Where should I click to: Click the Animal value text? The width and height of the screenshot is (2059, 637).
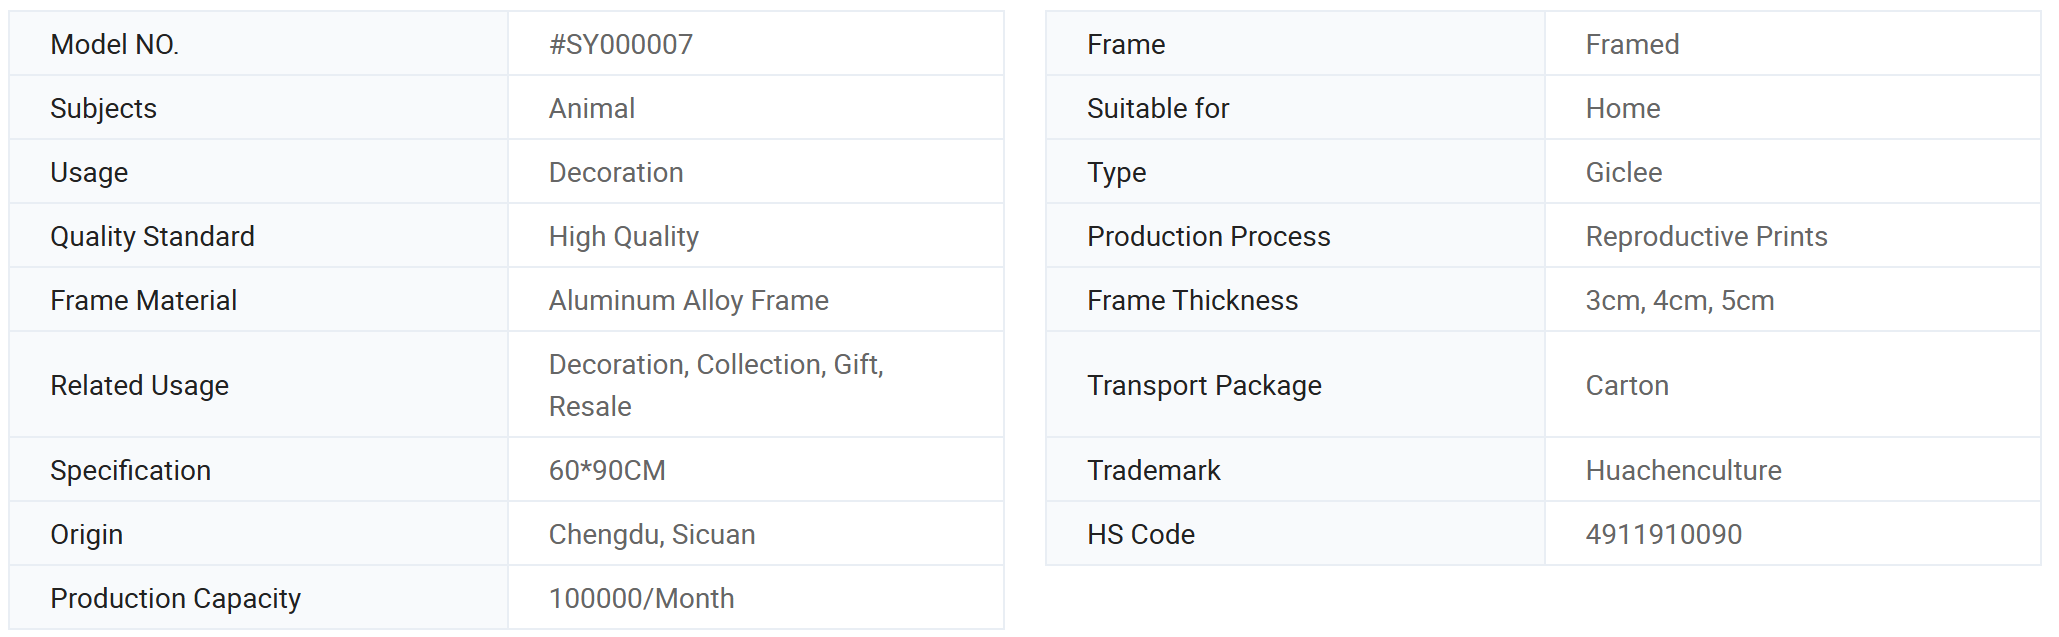click(591, 108)
